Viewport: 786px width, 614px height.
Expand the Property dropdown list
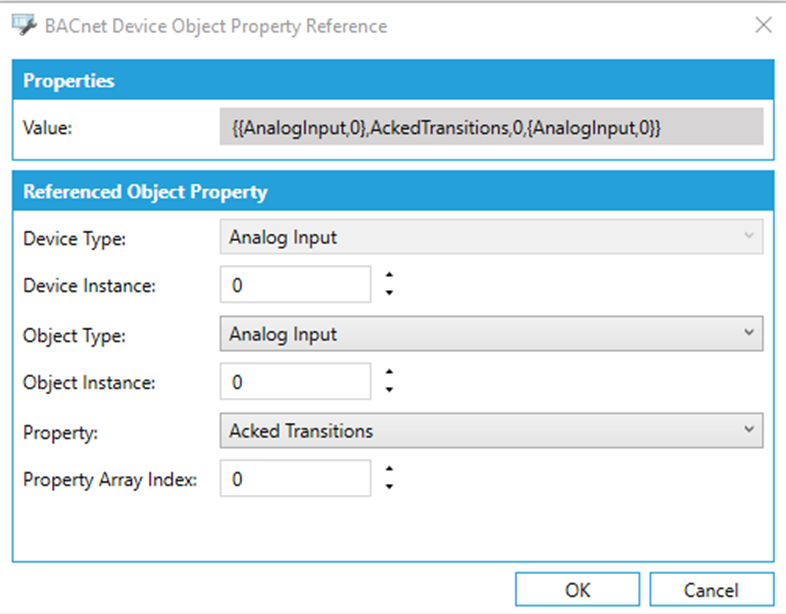tap(490, 431)
